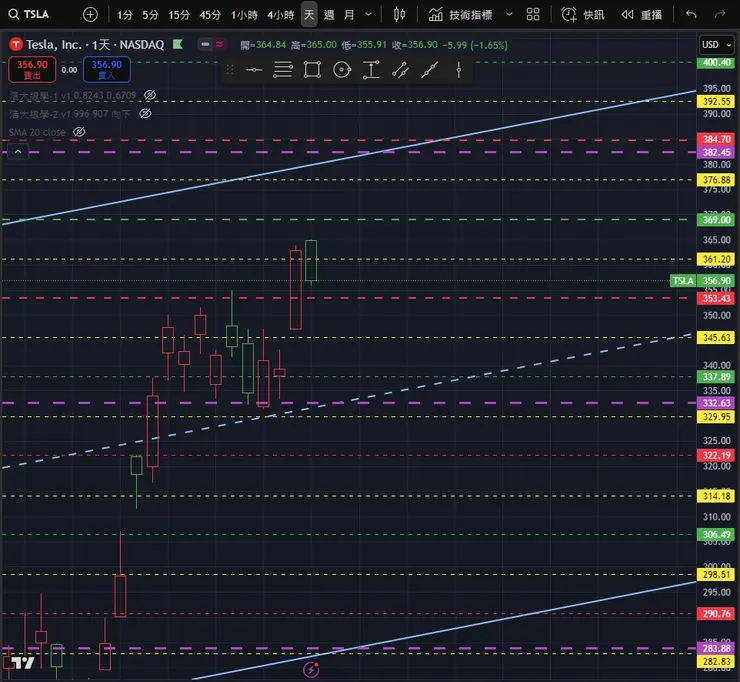Select the rectangle drawing tool
The image size is (740, 682).
(312, 70)
